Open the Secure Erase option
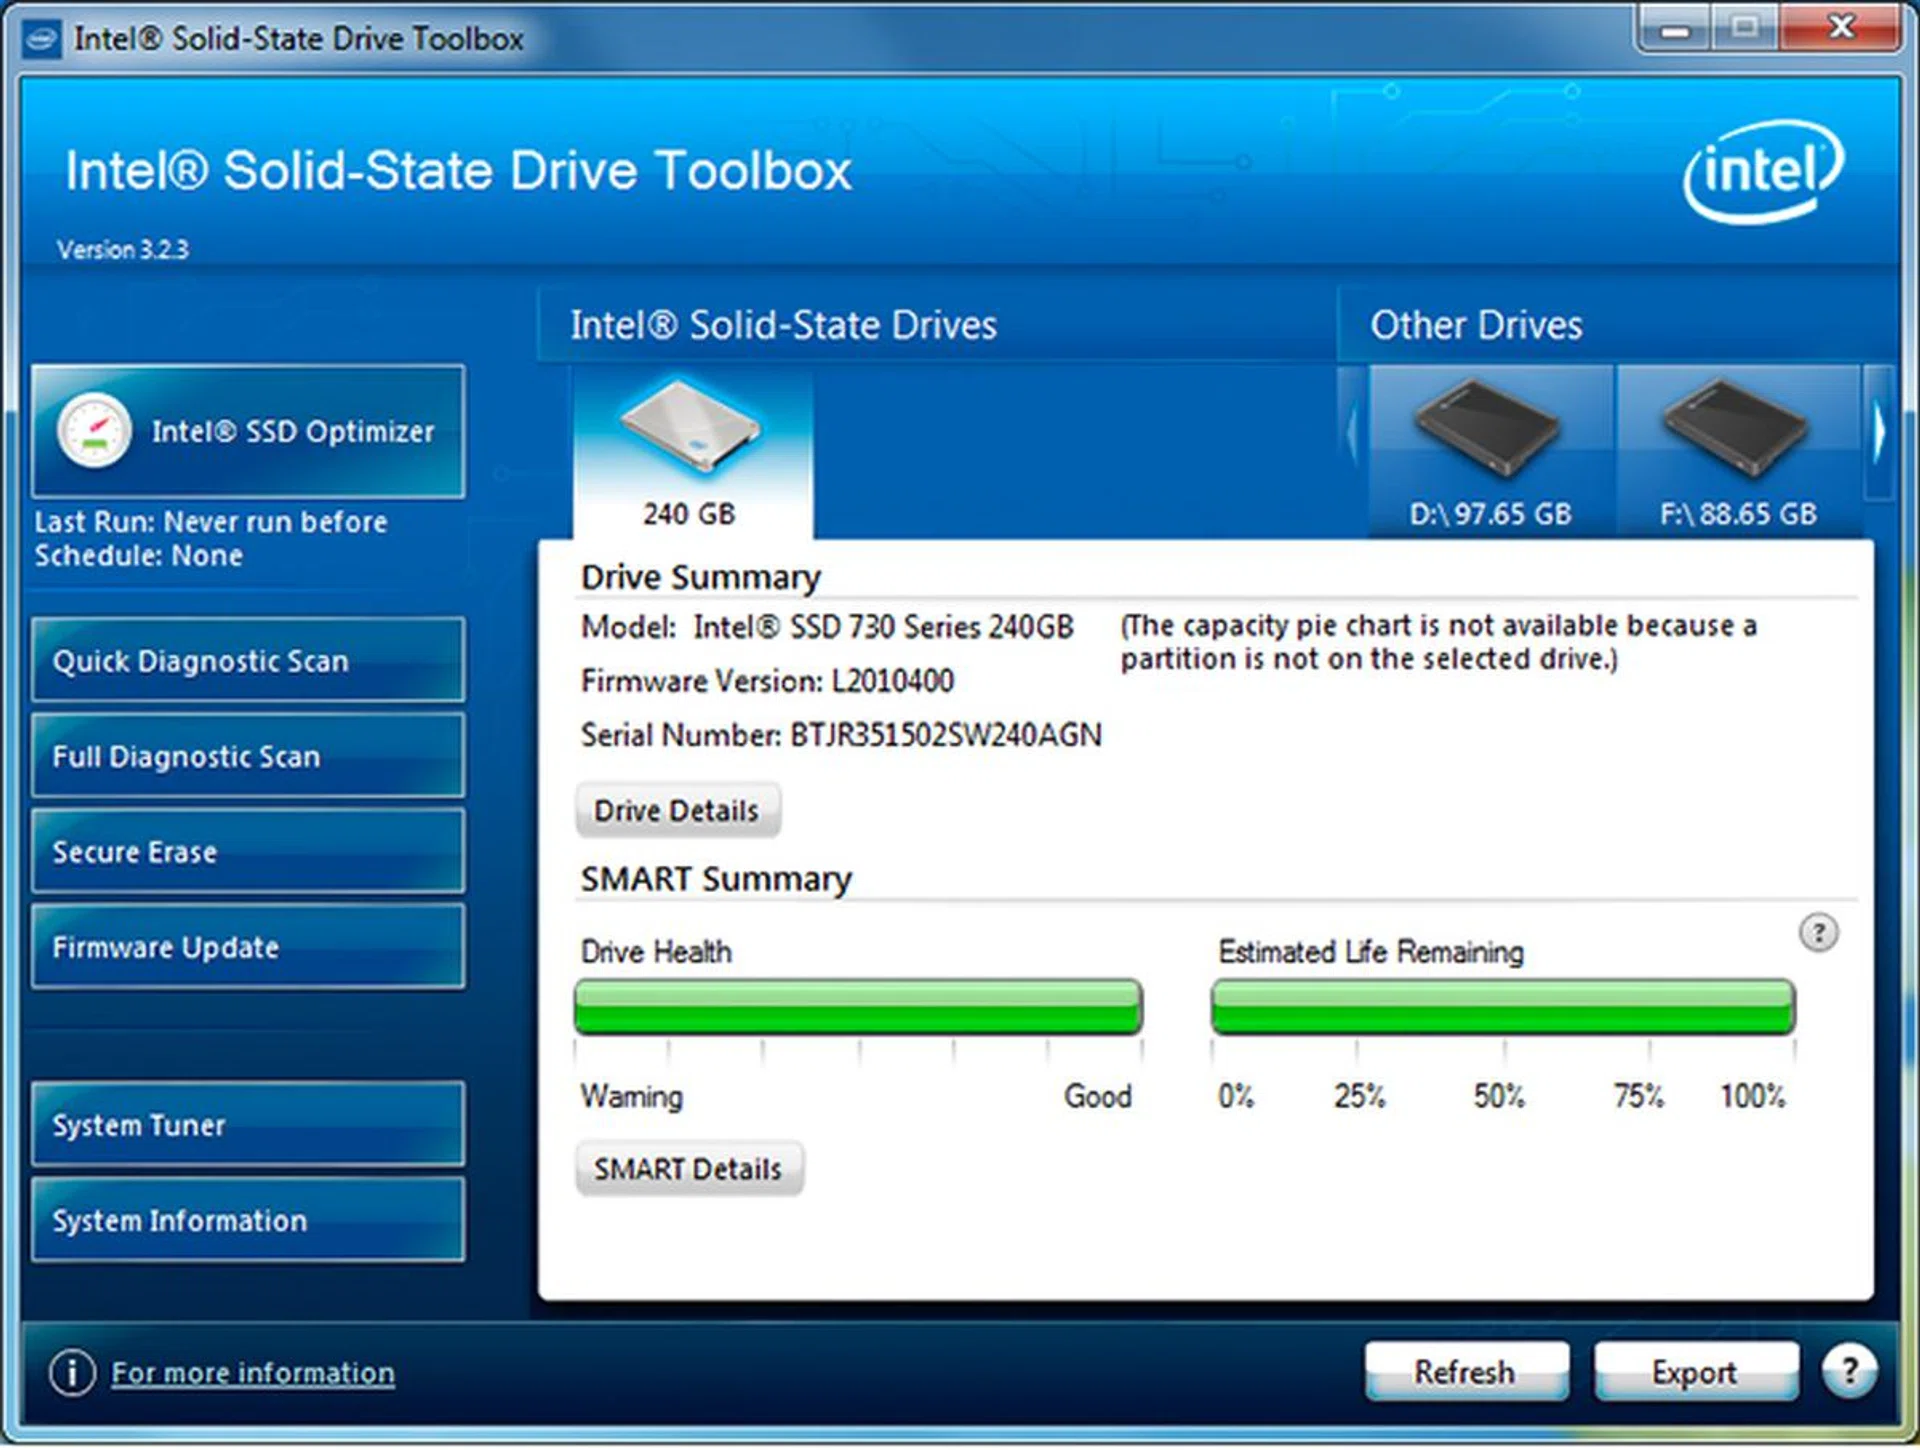 pos(248,852)
